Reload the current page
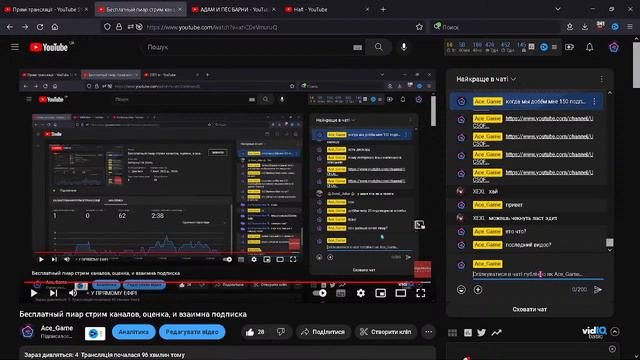 pyautogui.click(x=40, y=27)
